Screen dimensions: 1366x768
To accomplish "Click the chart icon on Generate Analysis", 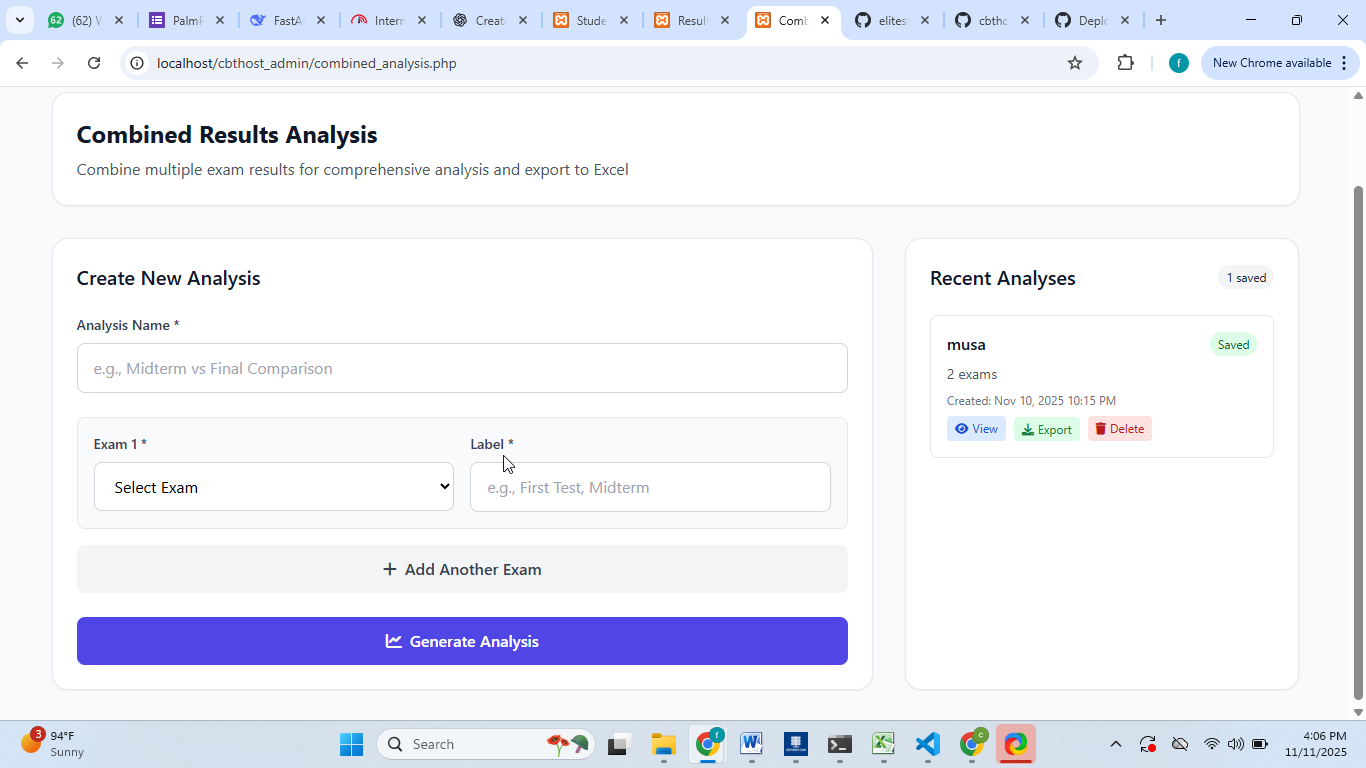I will point(394,641).
